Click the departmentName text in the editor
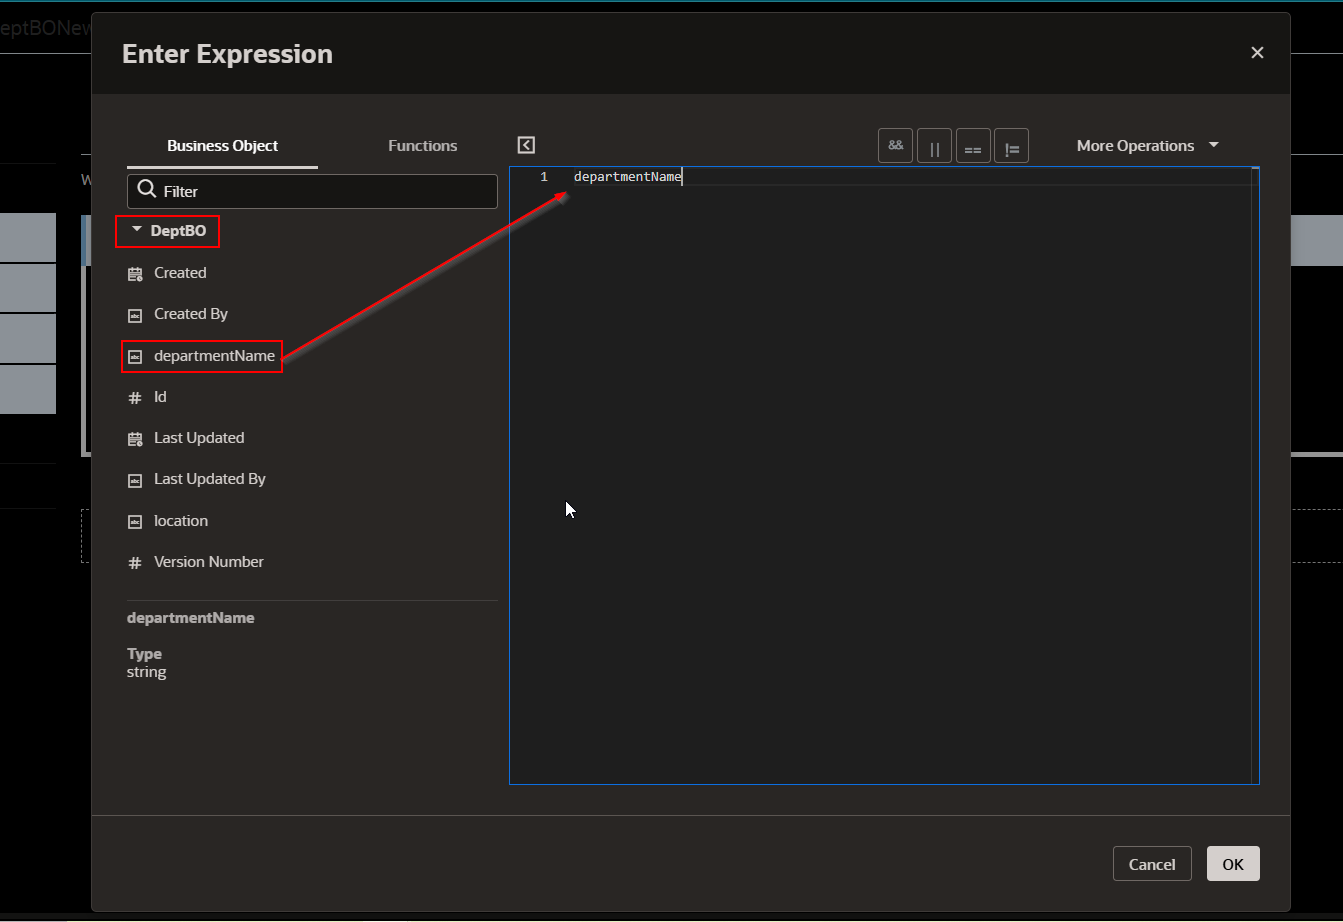The image size is (1343, 922). 627,177
